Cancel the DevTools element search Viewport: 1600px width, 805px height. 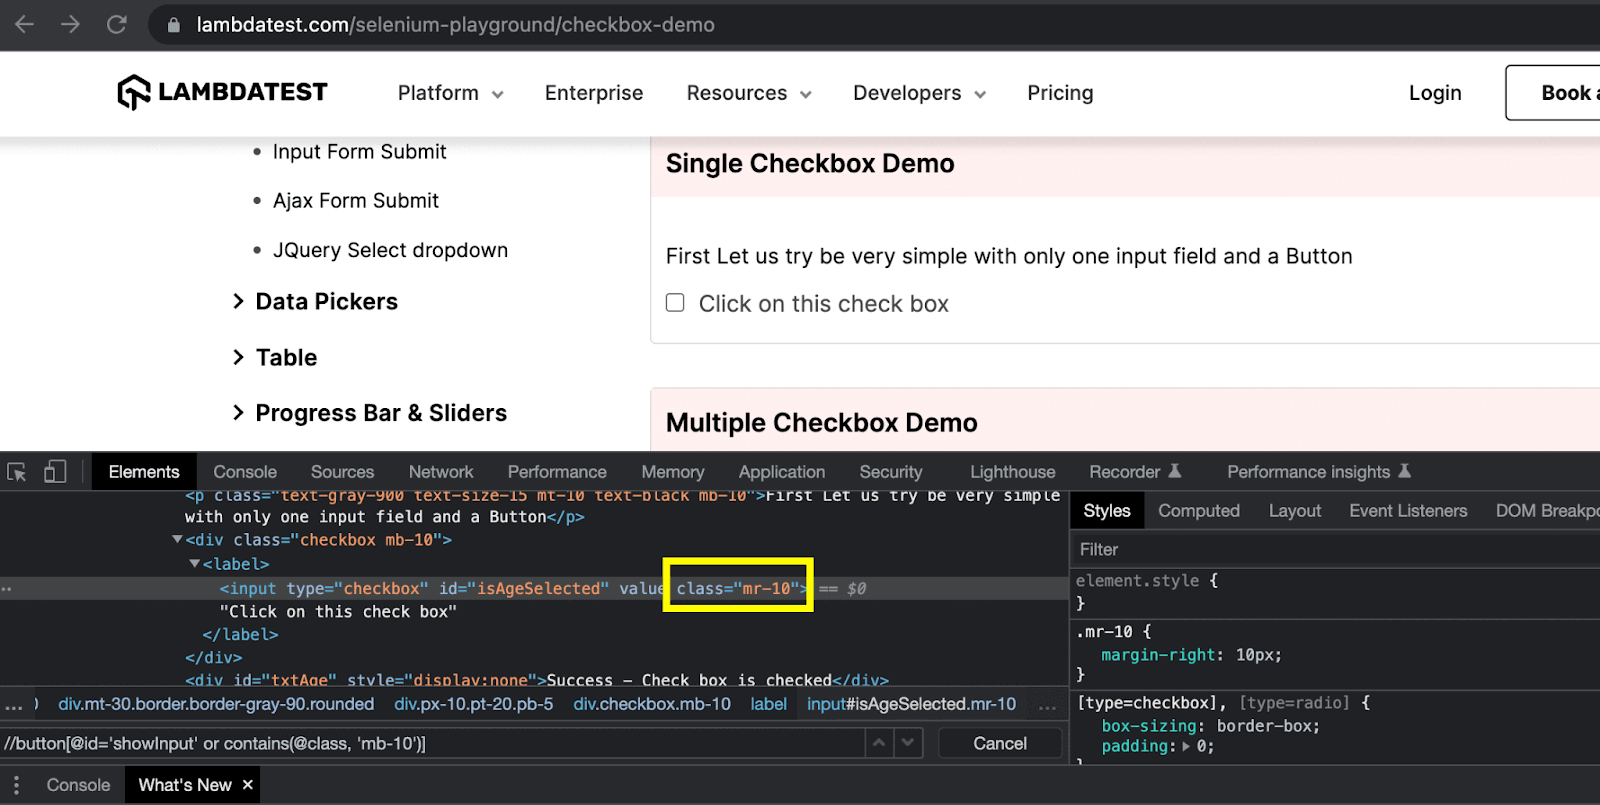click(999, 743)
